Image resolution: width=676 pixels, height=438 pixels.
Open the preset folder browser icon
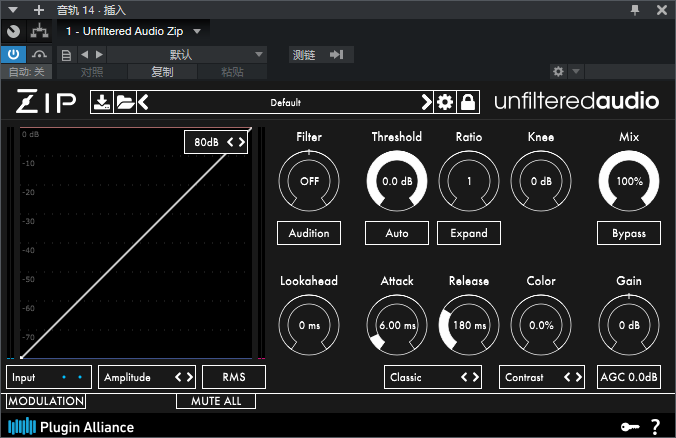pyautogui.click(x=125, y=102)
